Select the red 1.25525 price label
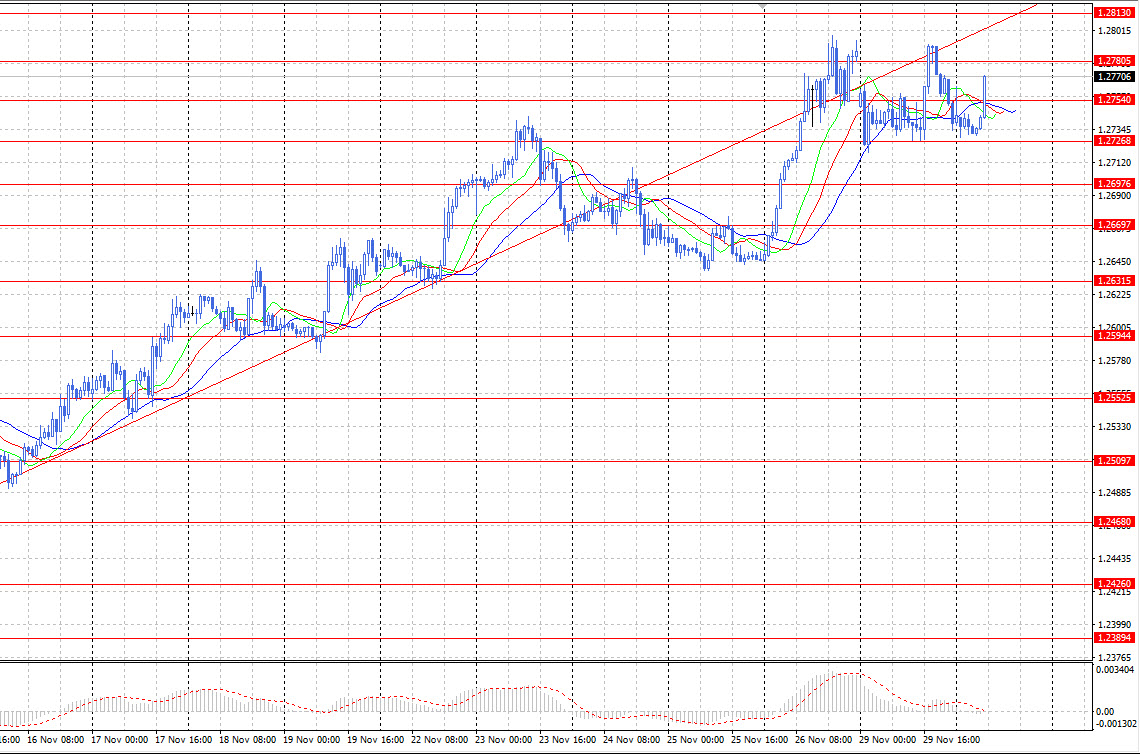1140x754 pixels. 1114,398
